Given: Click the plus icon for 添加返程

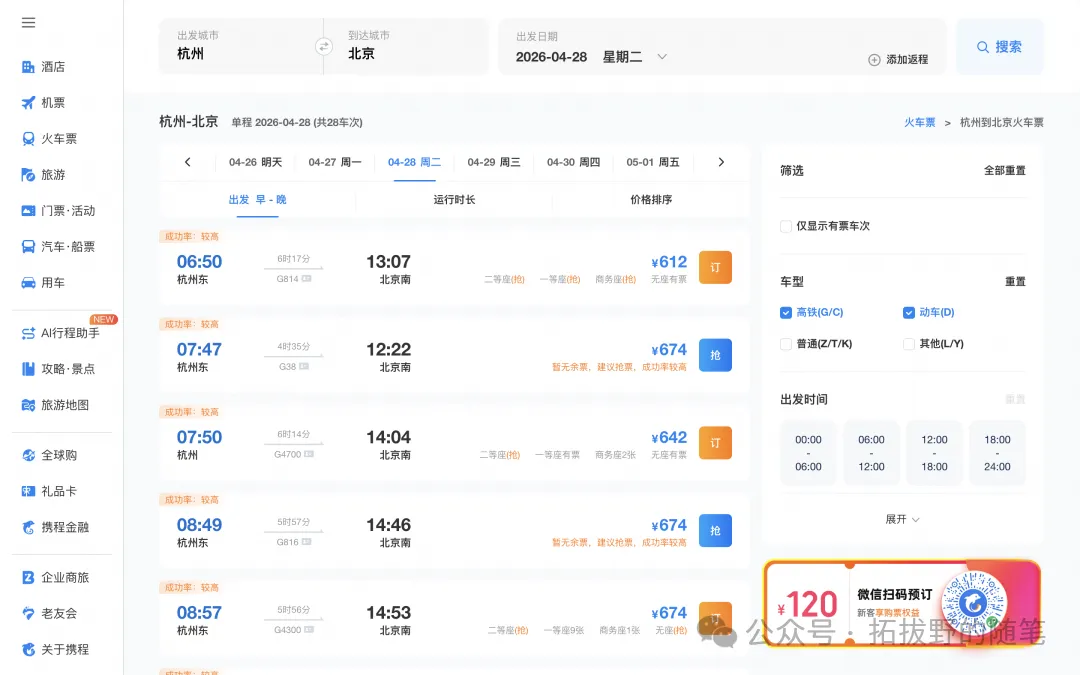Looking at the screenshot, I should [874, 60].
